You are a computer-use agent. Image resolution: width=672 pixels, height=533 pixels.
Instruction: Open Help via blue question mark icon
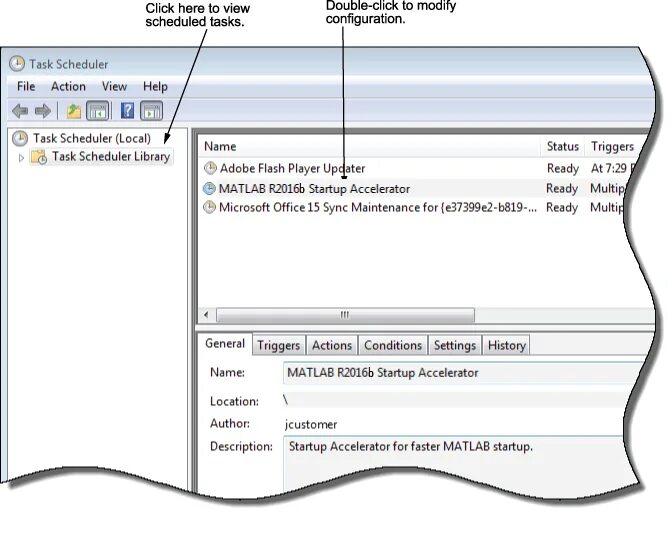[x=127, y=111]
